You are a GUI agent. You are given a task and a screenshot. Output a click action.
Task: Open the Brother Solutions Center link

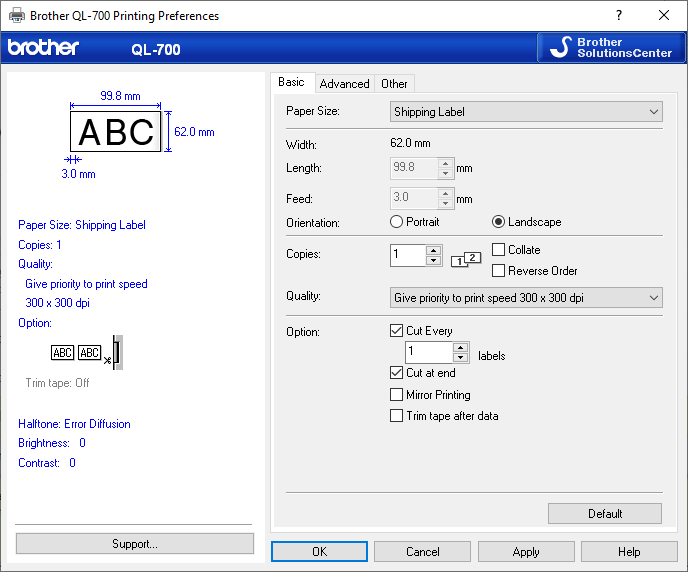pyautogui.click(x=611, y=47)
